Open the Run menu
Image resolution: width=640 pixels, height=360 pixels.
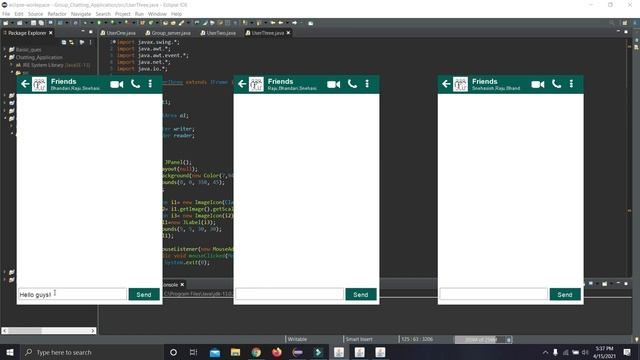coord(139,14)
